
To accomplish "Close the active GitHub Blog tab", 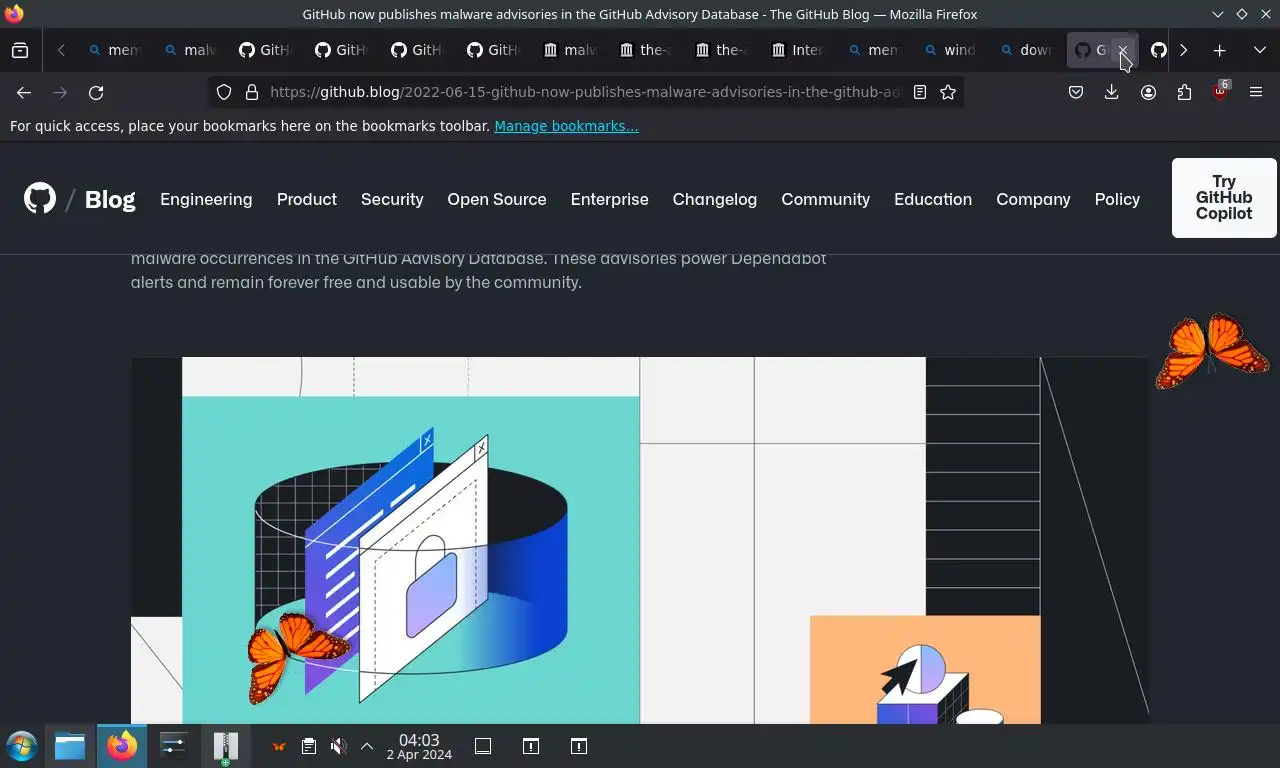I will [1122, 50].
